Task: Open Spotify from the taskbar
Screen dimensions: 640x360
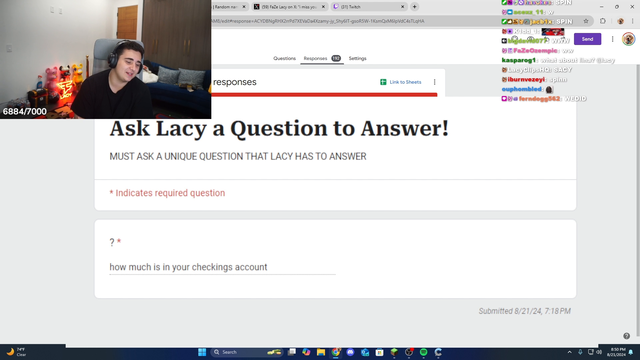Action: click(x=423, y=352)
